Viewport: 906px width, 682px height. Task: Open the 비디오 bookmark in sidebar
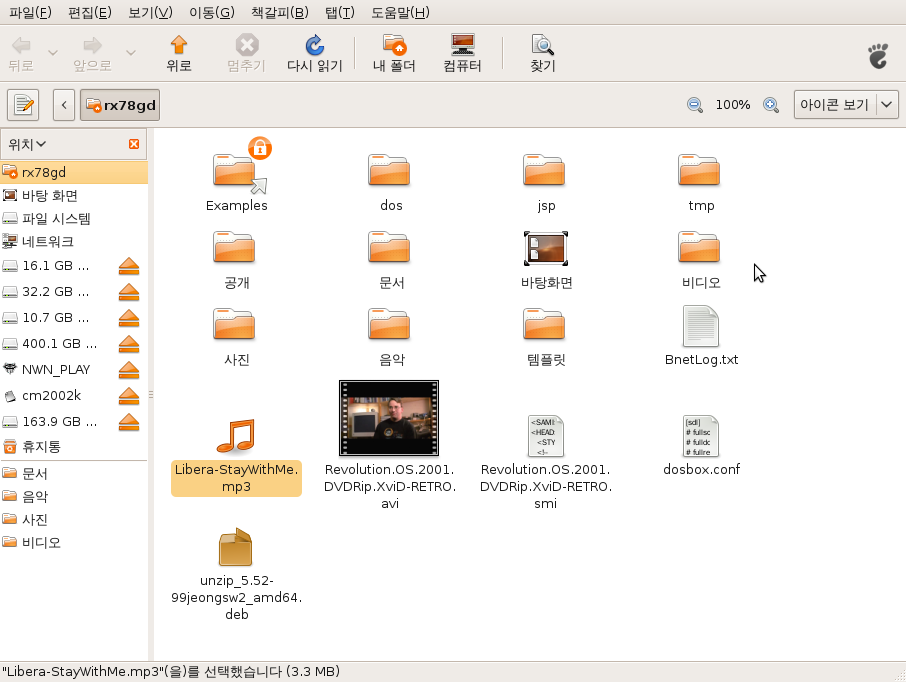[74, 543]
